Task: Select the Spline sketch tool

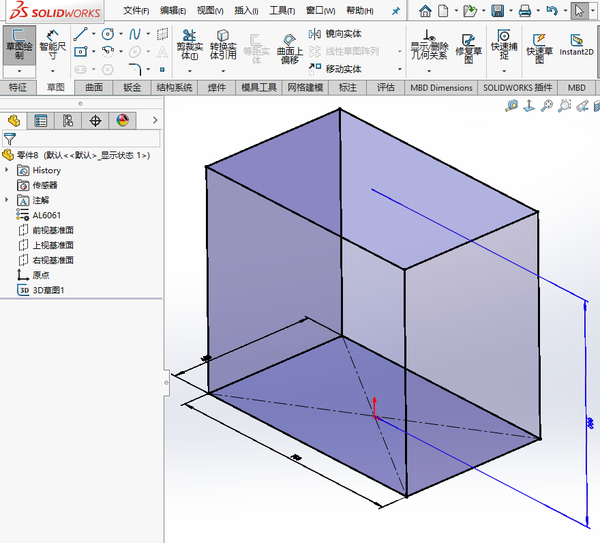Action: [135, 34]
